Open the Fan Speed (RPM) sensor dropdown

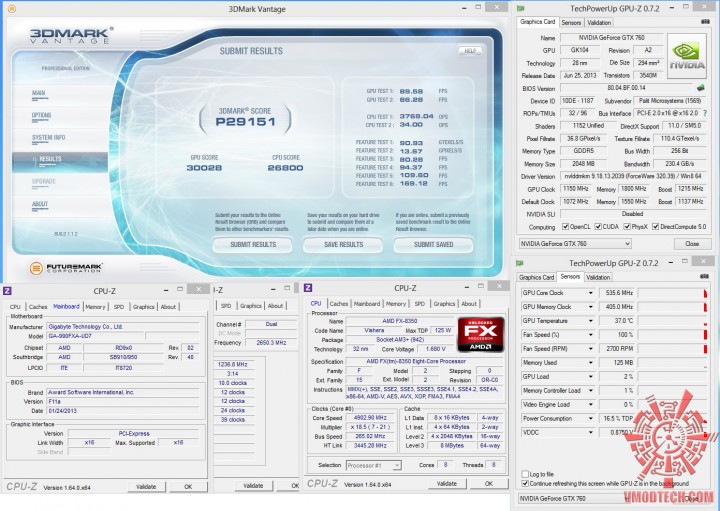[x=591, y=348]
